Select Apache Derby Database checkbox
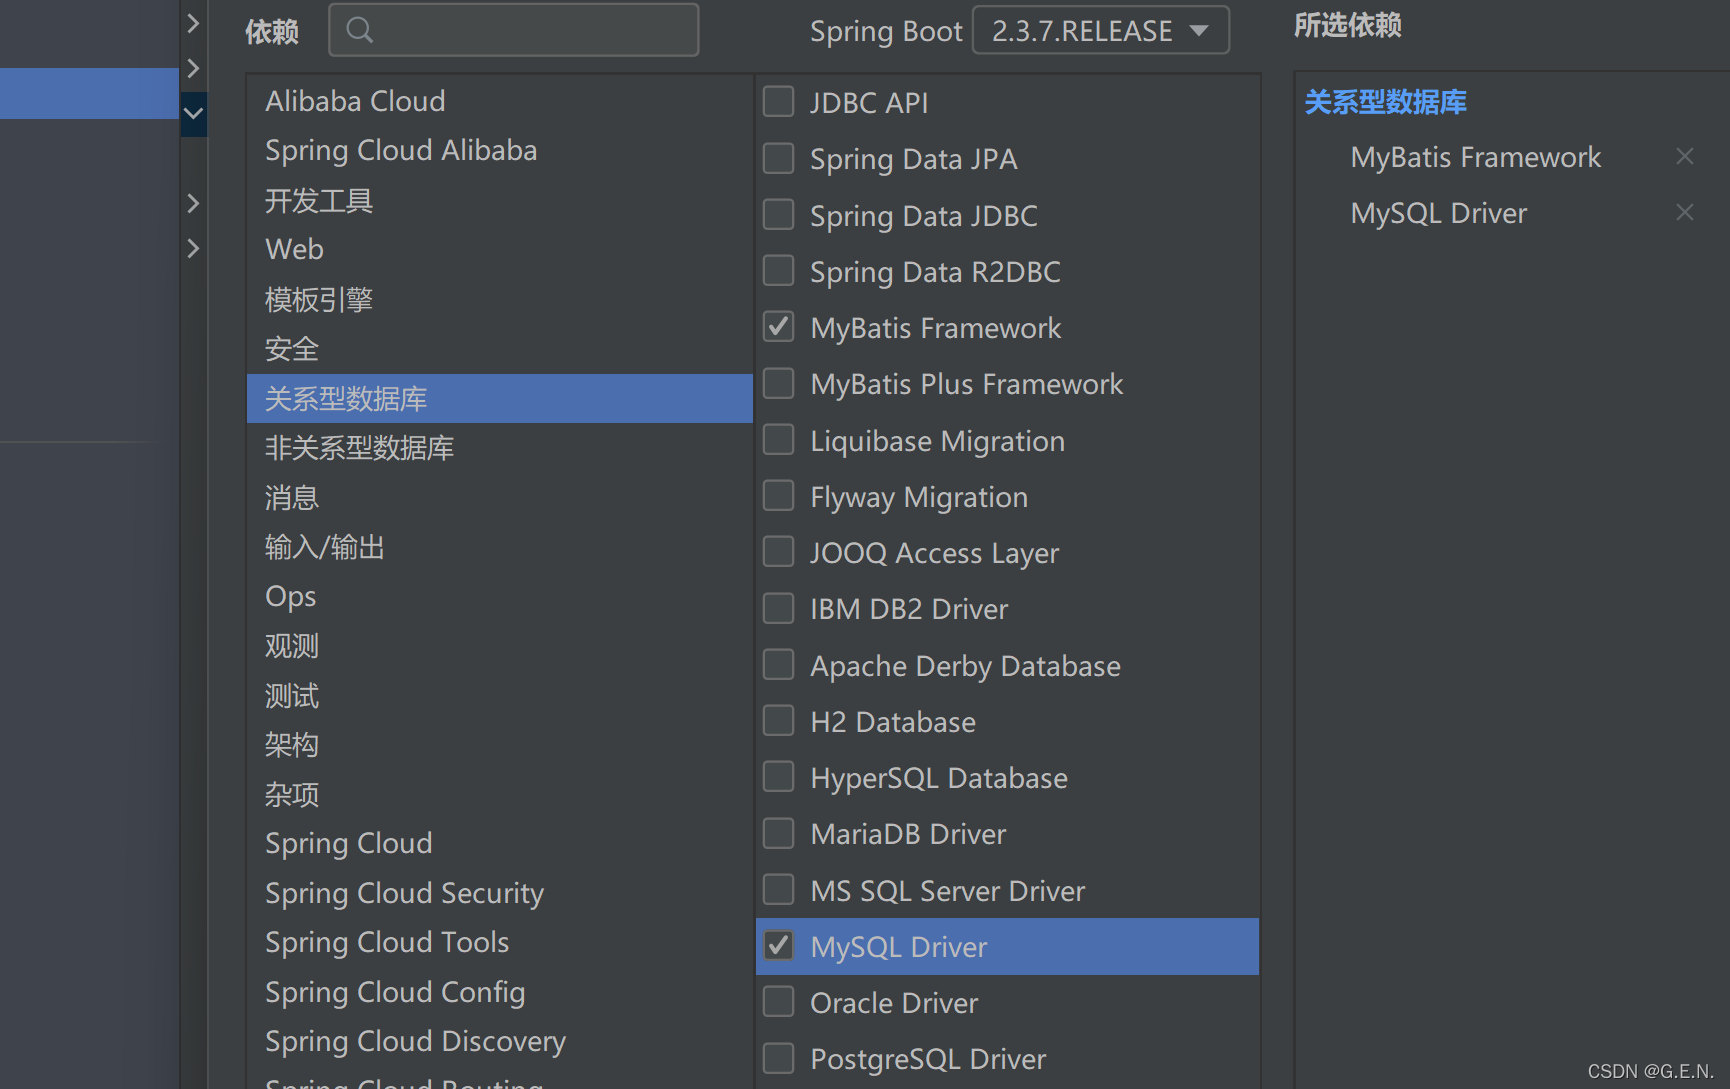The width and height of the screenshot is (1730, 1089). click(x=778, y=665)
